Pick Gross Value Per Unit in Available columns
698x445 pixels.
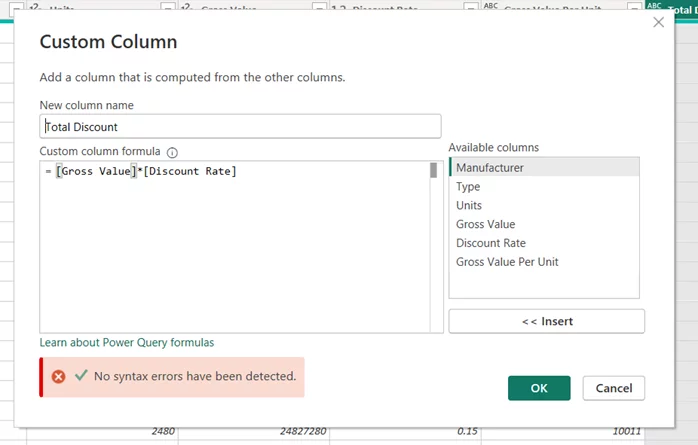pos(507,262)
